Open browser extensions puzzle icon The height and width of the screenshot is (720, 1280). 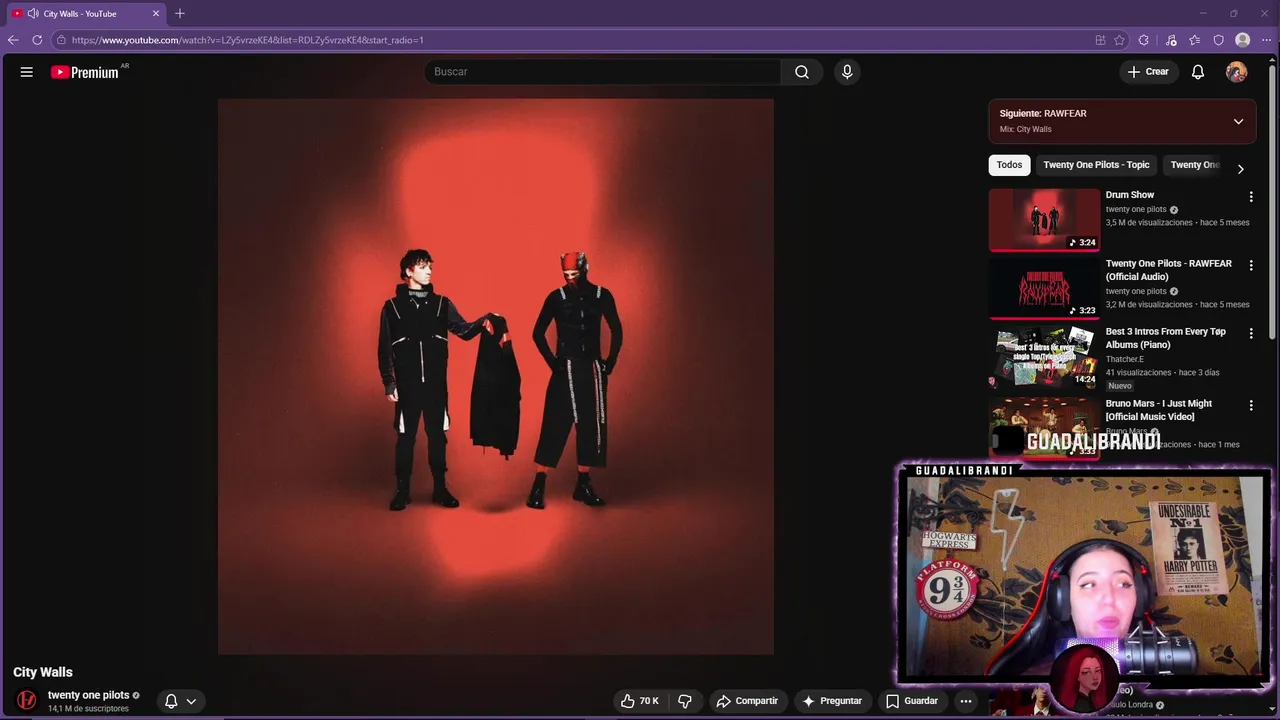pos(1144,40)
